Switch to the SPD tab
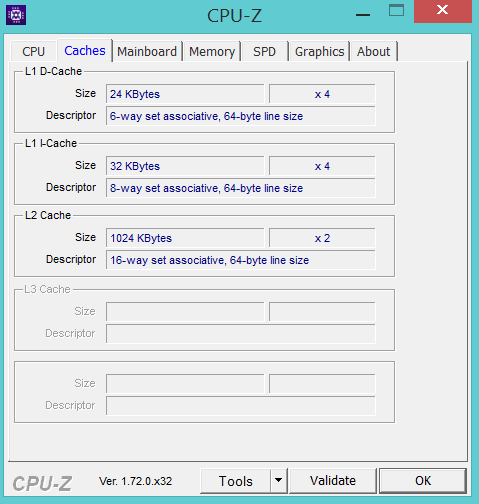The height and width of the screenshot is (504, 479). pos(264,52)
